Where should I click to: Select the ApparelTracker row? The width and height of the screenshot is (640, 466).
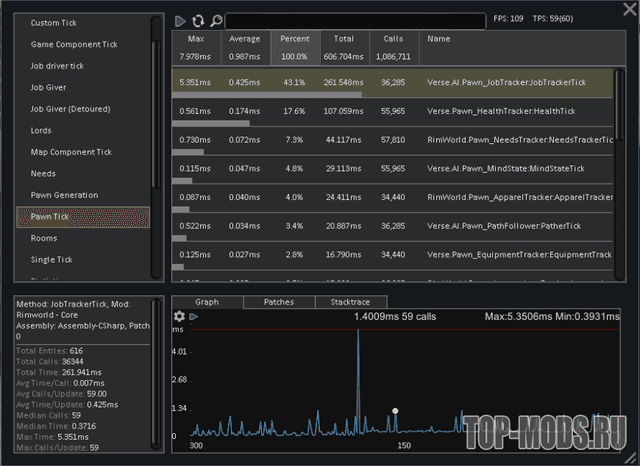[x=393, y=198]
